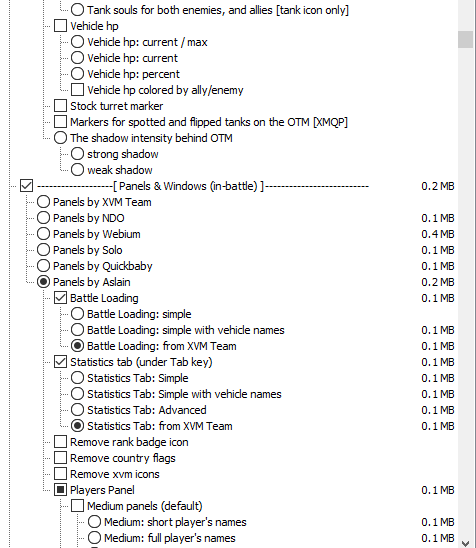Select The shadow intensity behind OTM radio

[x=60, y=138]
